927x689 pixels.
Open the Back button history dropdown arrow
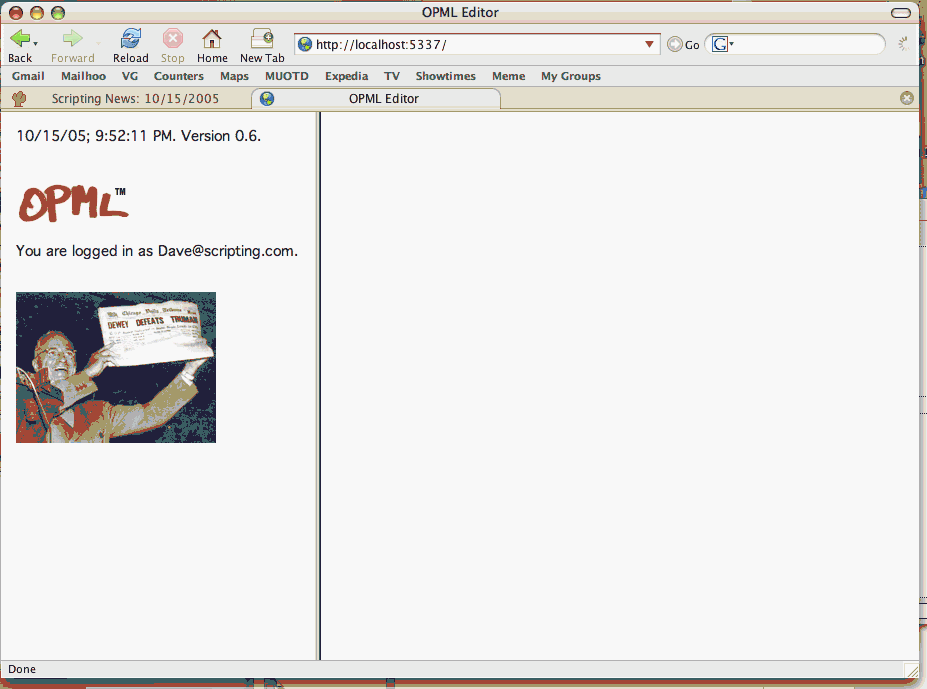tap(36, 44)
